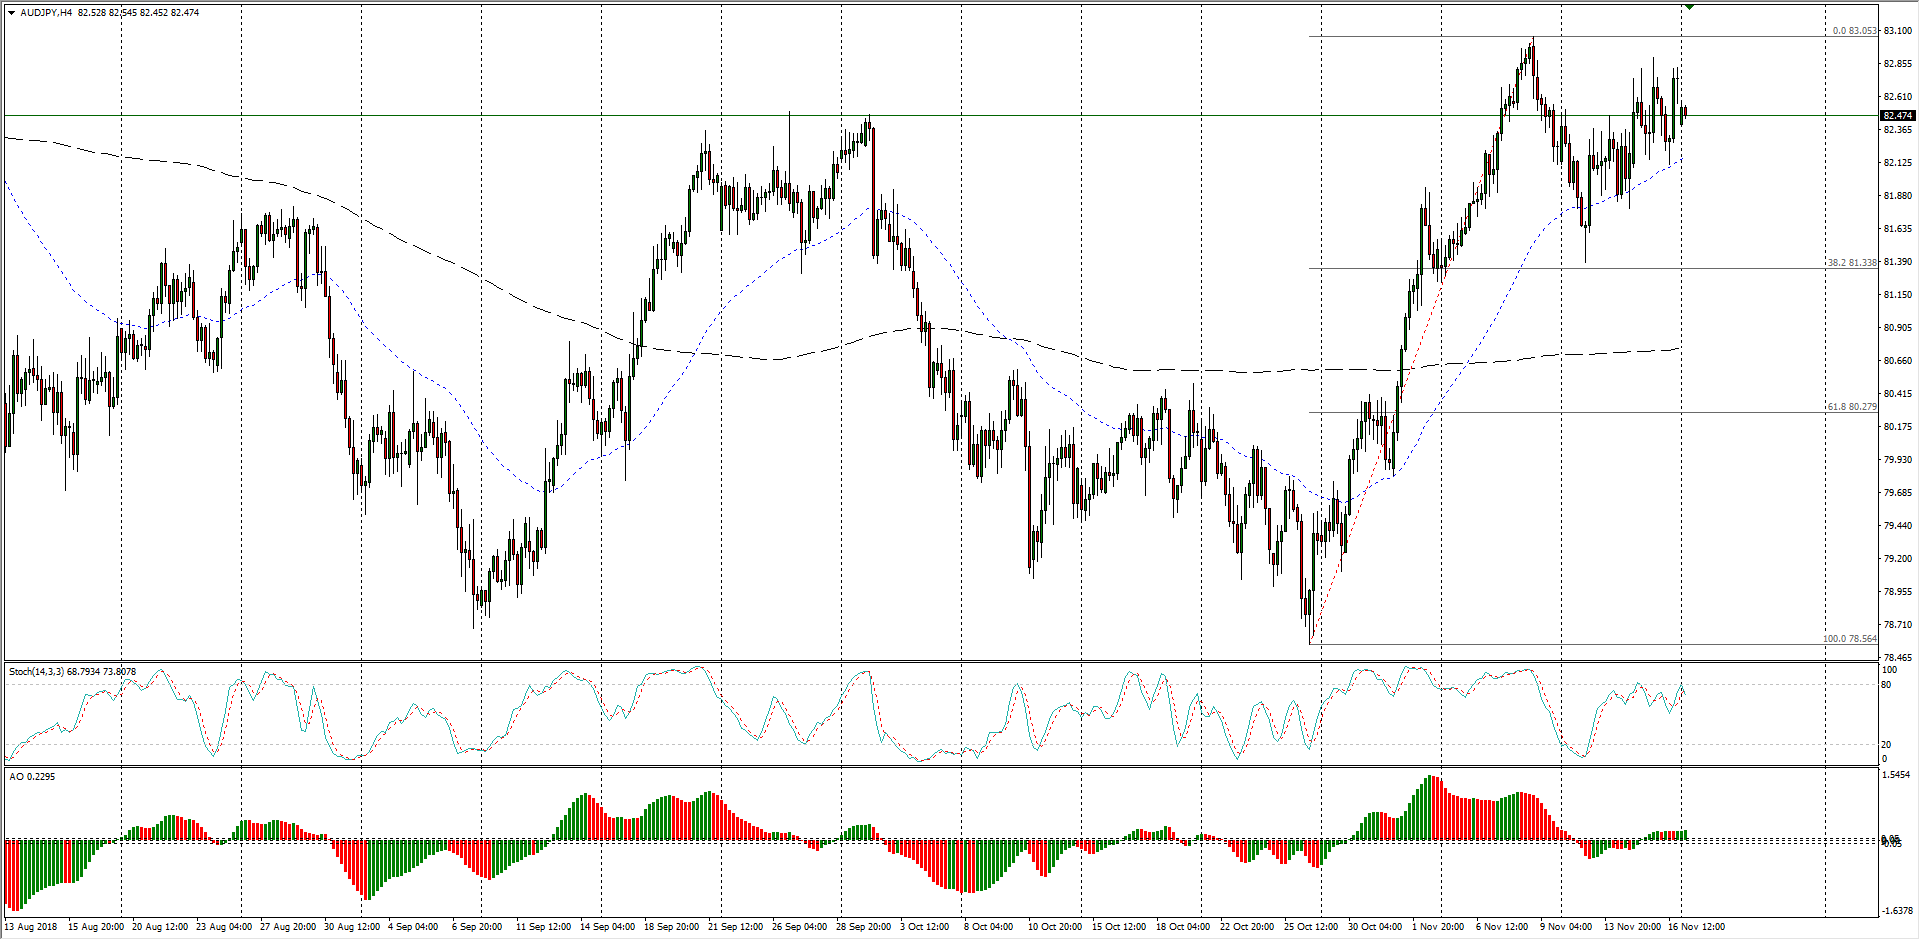1920x940 pixels.
Task: Click the 28 Sep 20:00 time label
Action: coord(864,927)
